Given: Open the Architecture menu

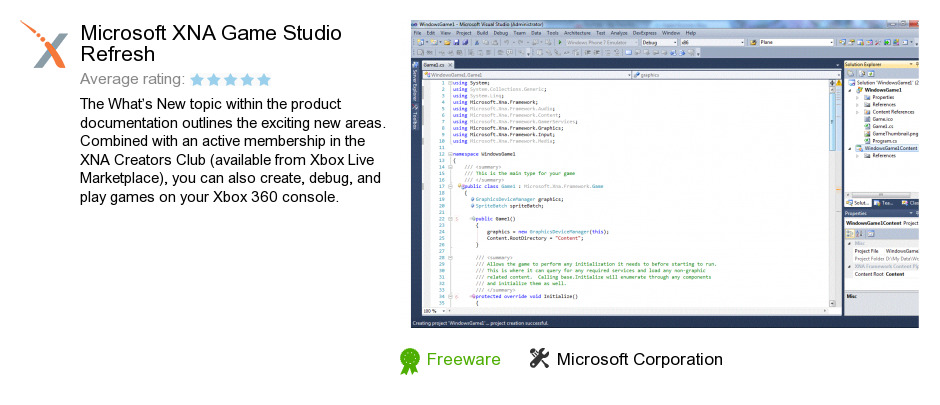Looking at the screenshot, I should (577, 33).
